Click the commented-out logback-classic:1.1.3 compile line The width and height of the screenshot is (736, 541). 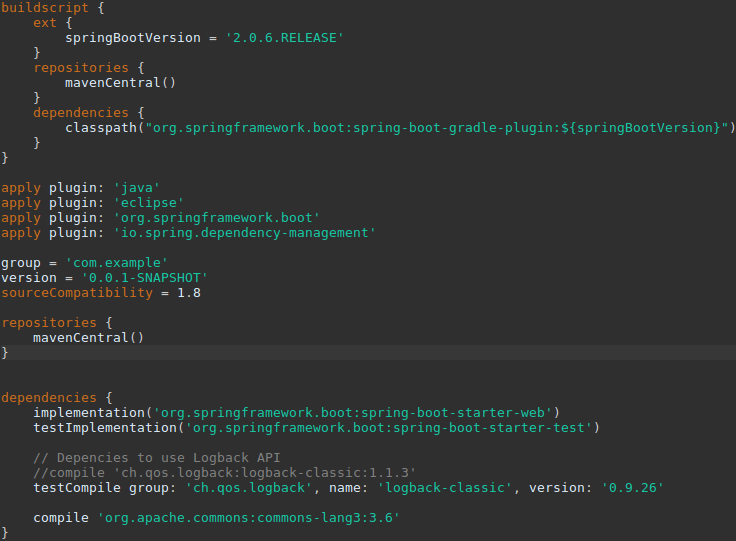point(224,473)
